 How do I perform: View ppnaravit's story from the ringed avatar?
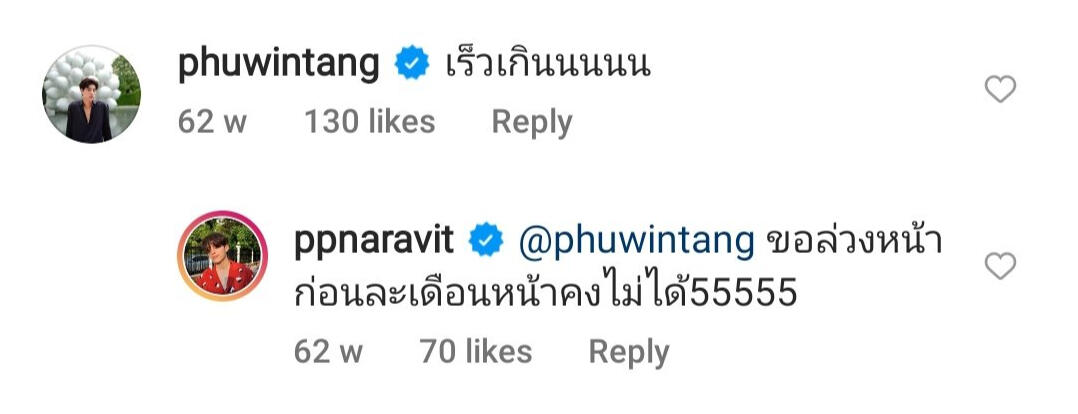[x=223, y=256]
